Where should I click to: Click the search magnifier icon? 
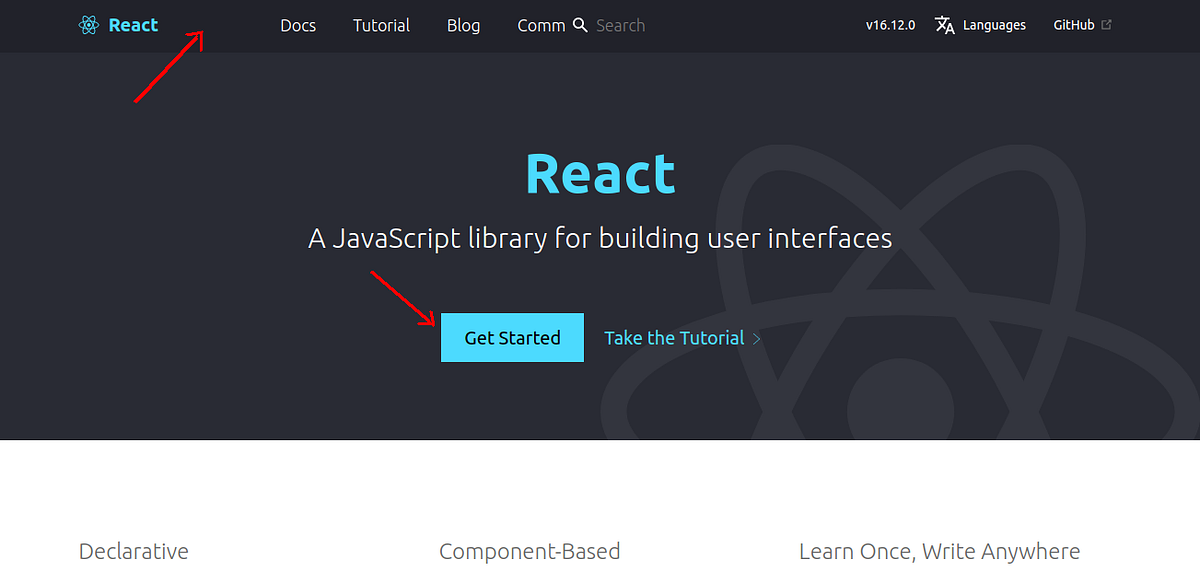click(580, 25)
